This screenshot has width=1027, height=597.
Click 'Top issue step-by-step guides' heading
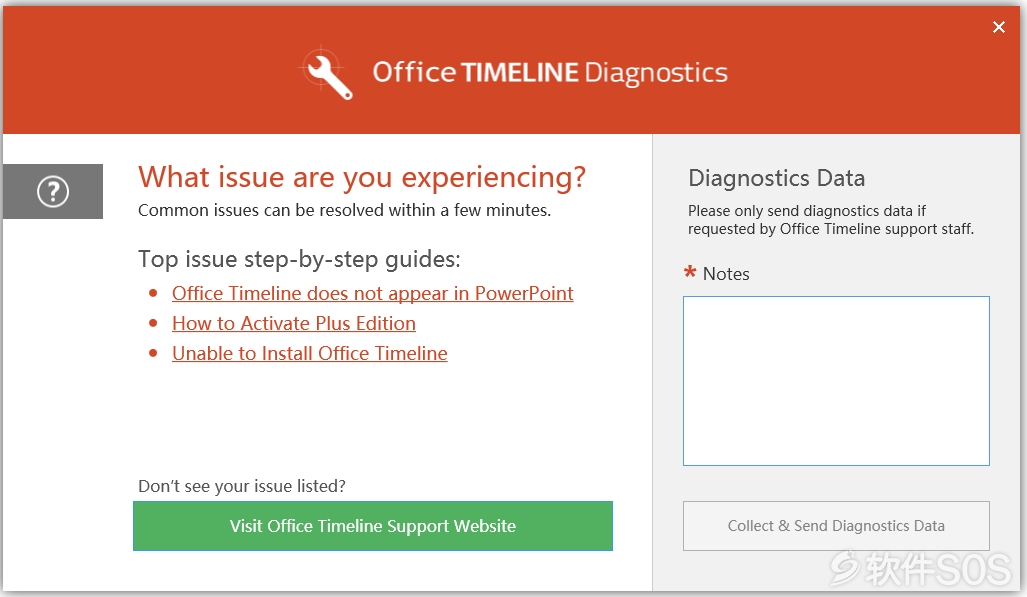point(299,260)
